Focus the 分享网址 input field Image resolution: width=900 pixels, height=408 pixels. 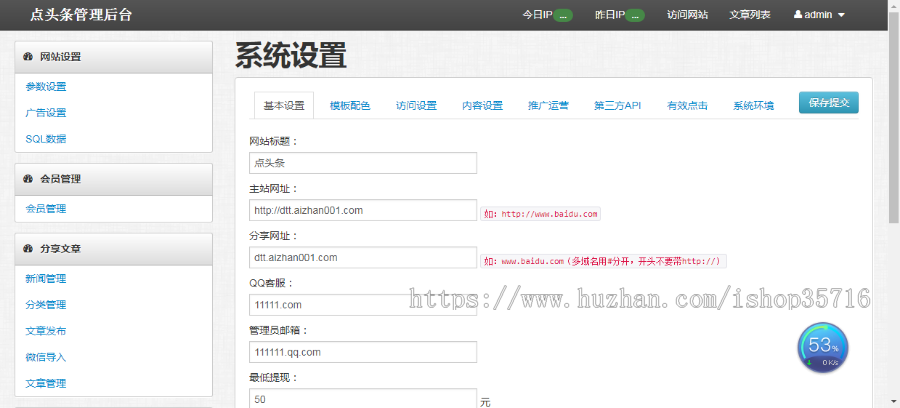[363, 258]
